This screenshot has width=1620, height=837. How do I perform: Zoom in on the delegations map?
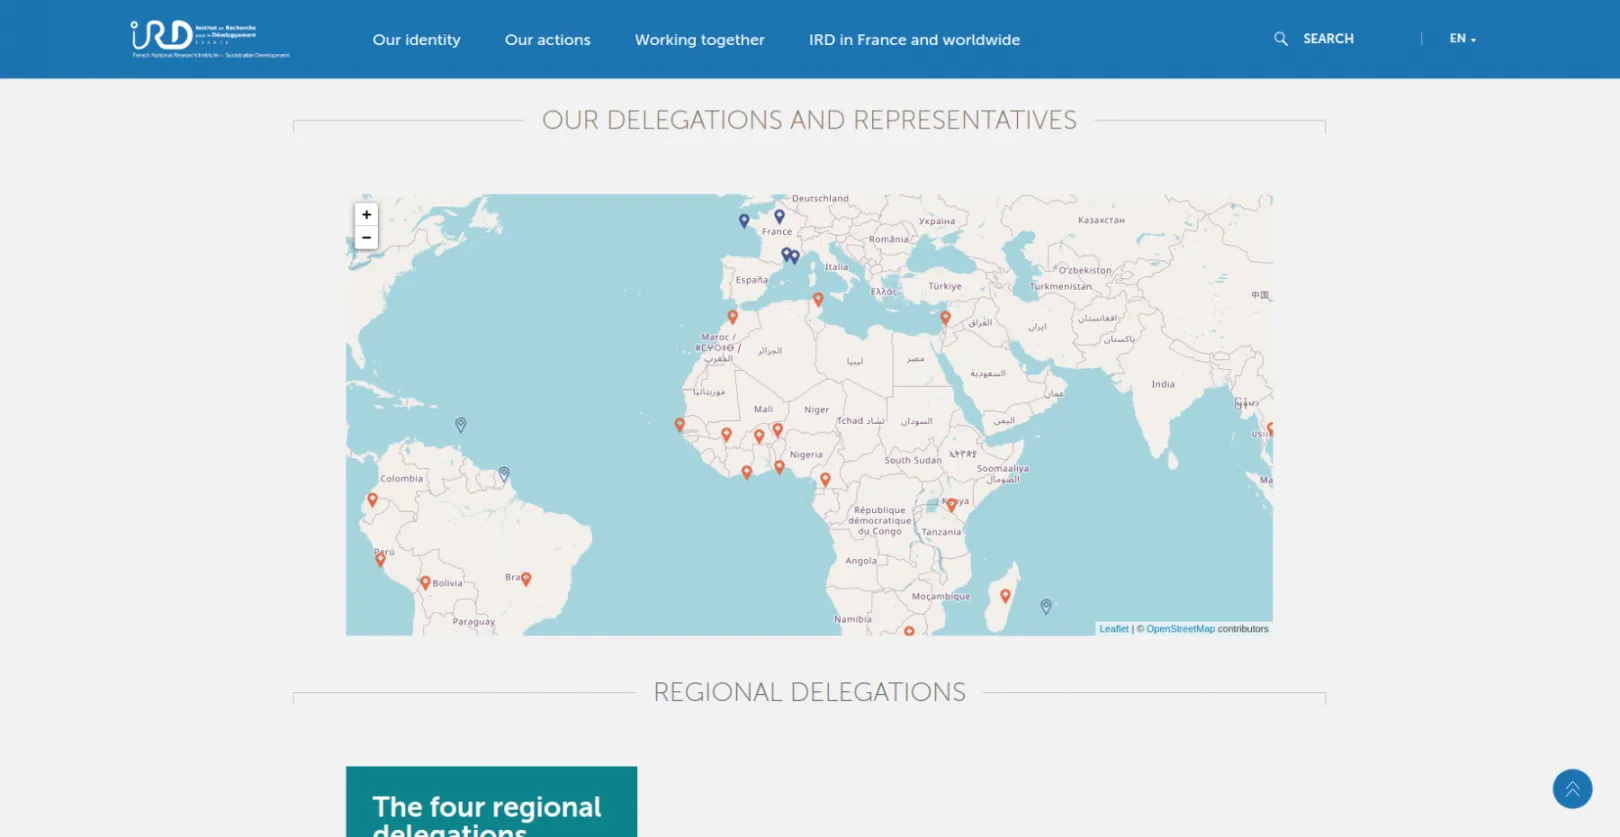click(367, 214)
